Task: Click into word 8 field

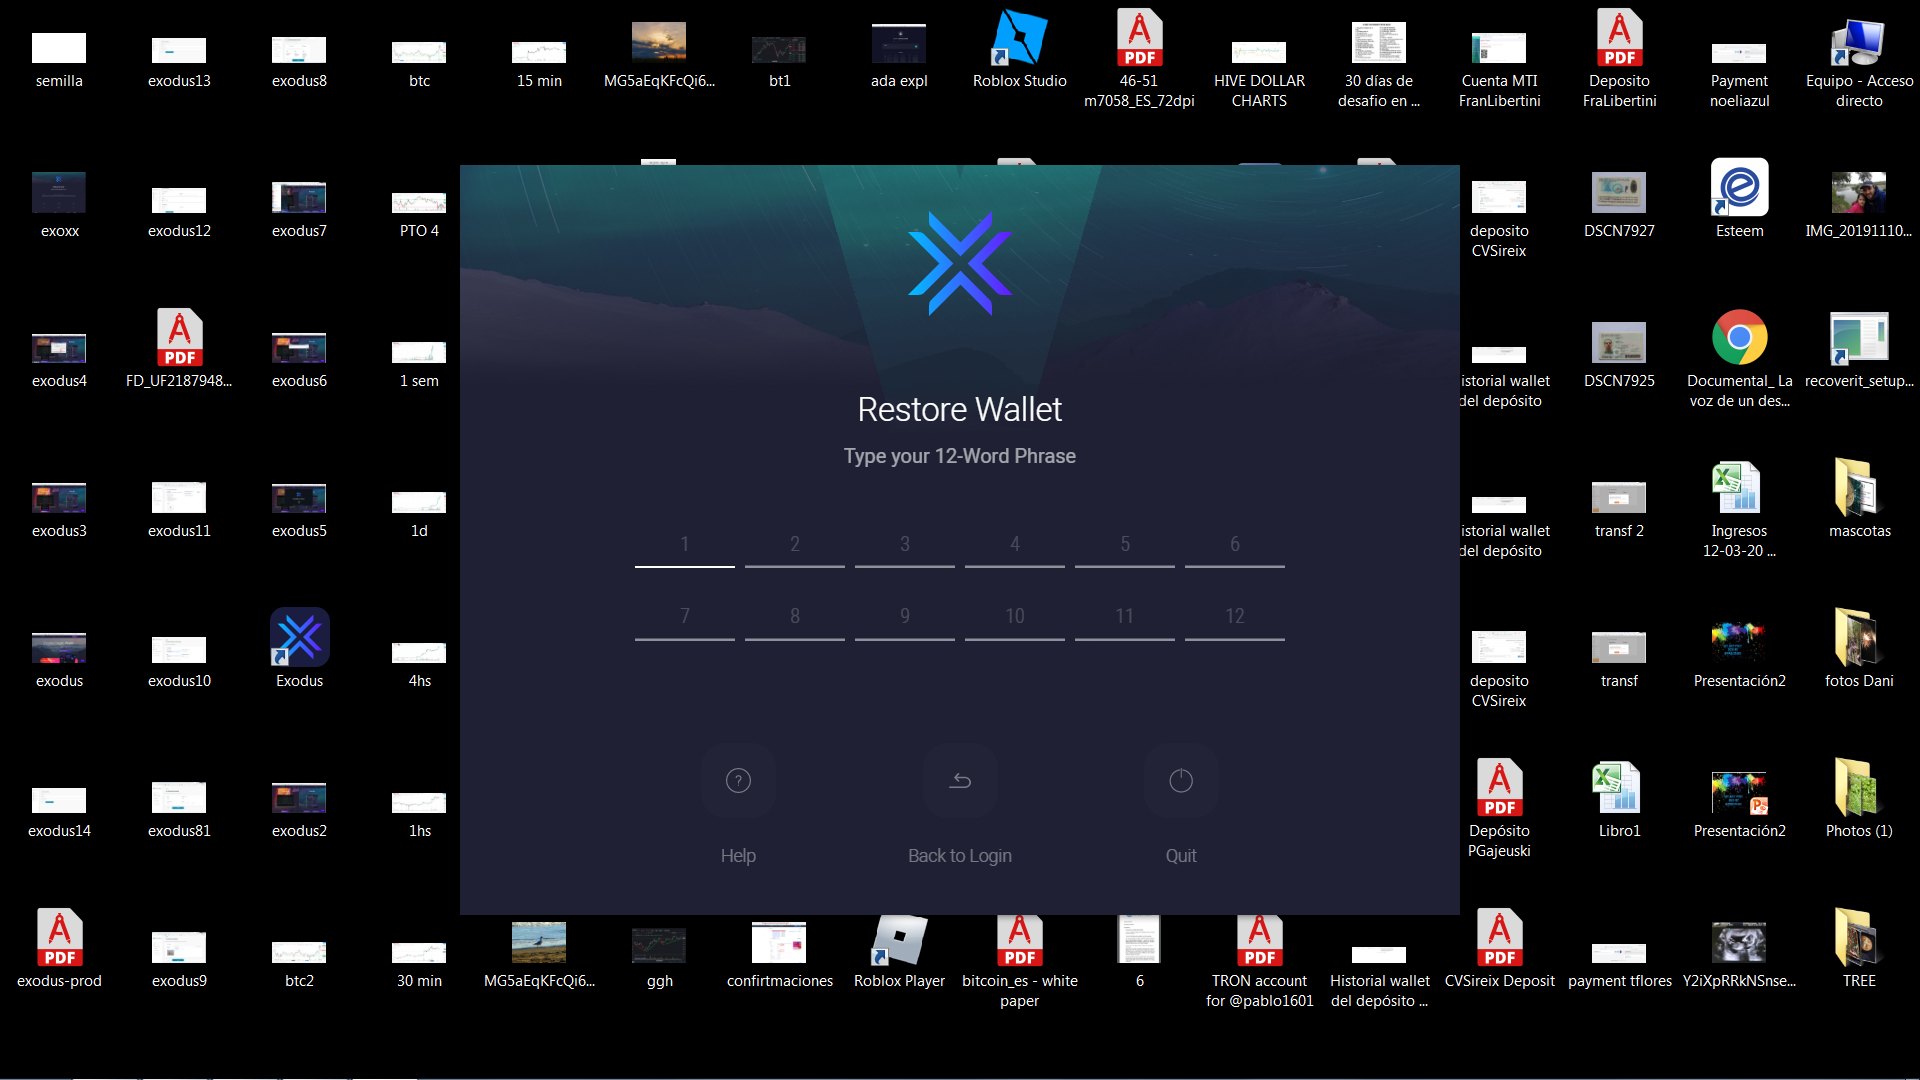Action: (x=795, y=617)
